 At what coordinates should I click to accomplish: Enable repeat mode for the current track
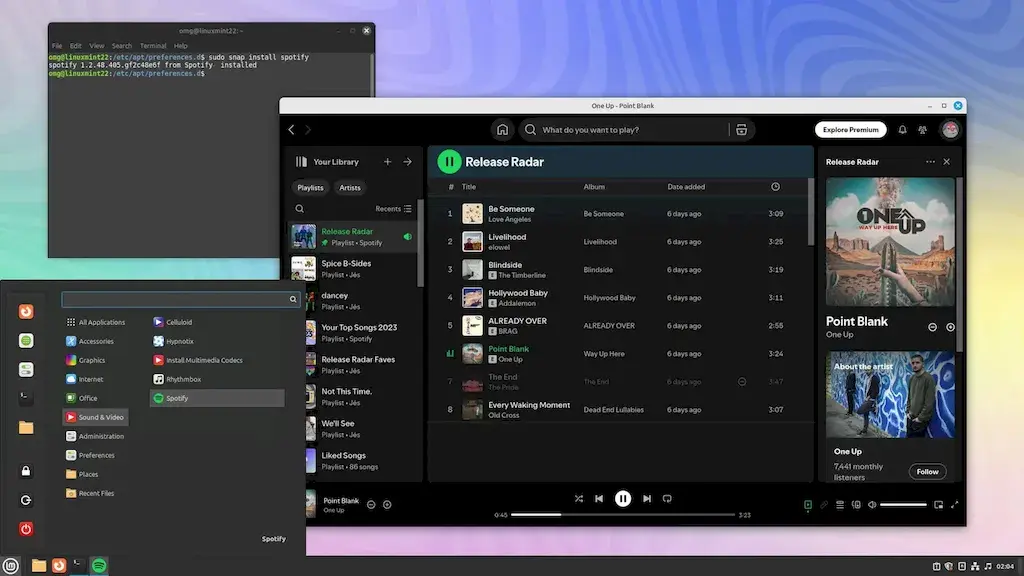pos(668,499)
